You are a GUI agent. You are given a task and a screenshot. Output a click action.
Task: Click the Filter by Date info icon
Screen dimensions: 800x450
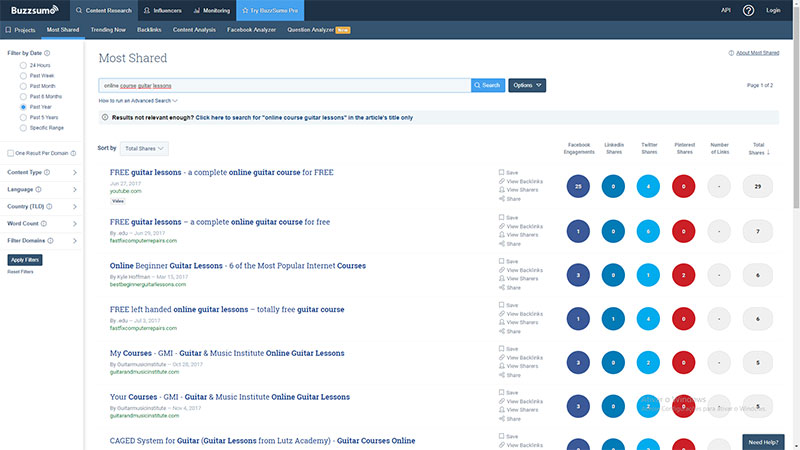47,53
